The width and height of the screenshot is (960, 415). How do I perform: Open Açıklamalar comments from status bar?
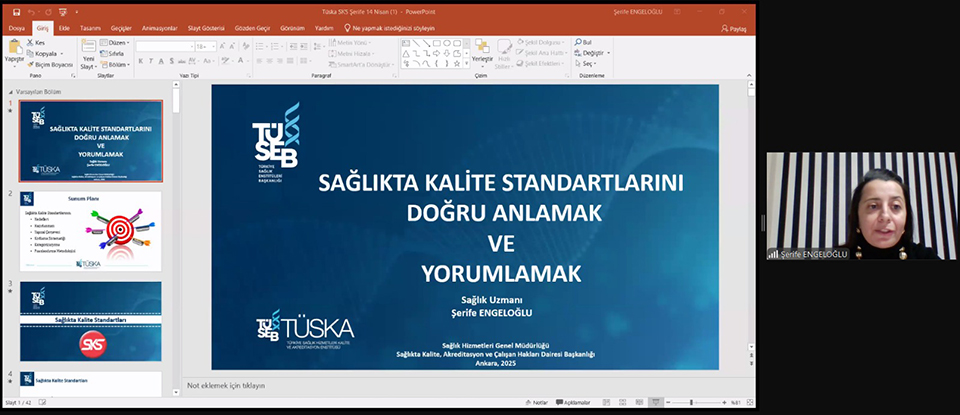[574, 402]
